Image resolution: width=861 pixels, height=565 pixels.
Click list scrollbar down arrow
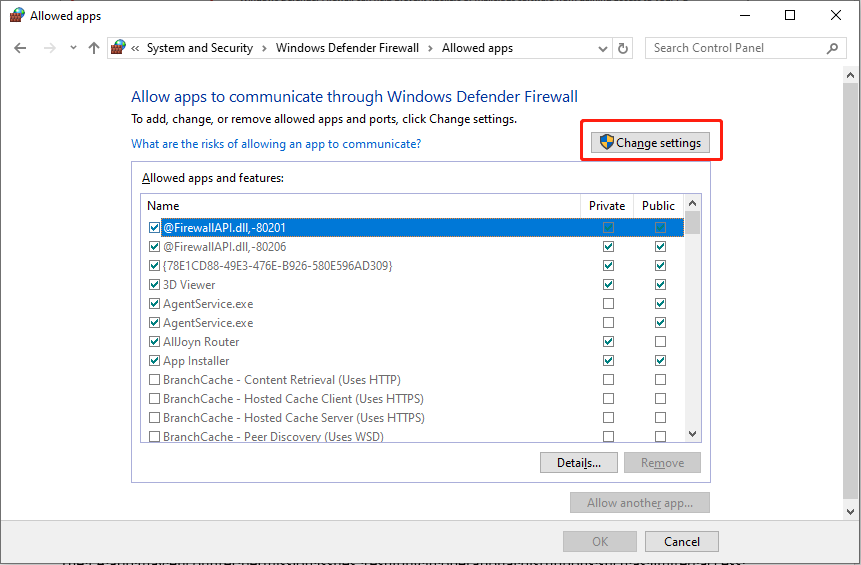point(692,434)
